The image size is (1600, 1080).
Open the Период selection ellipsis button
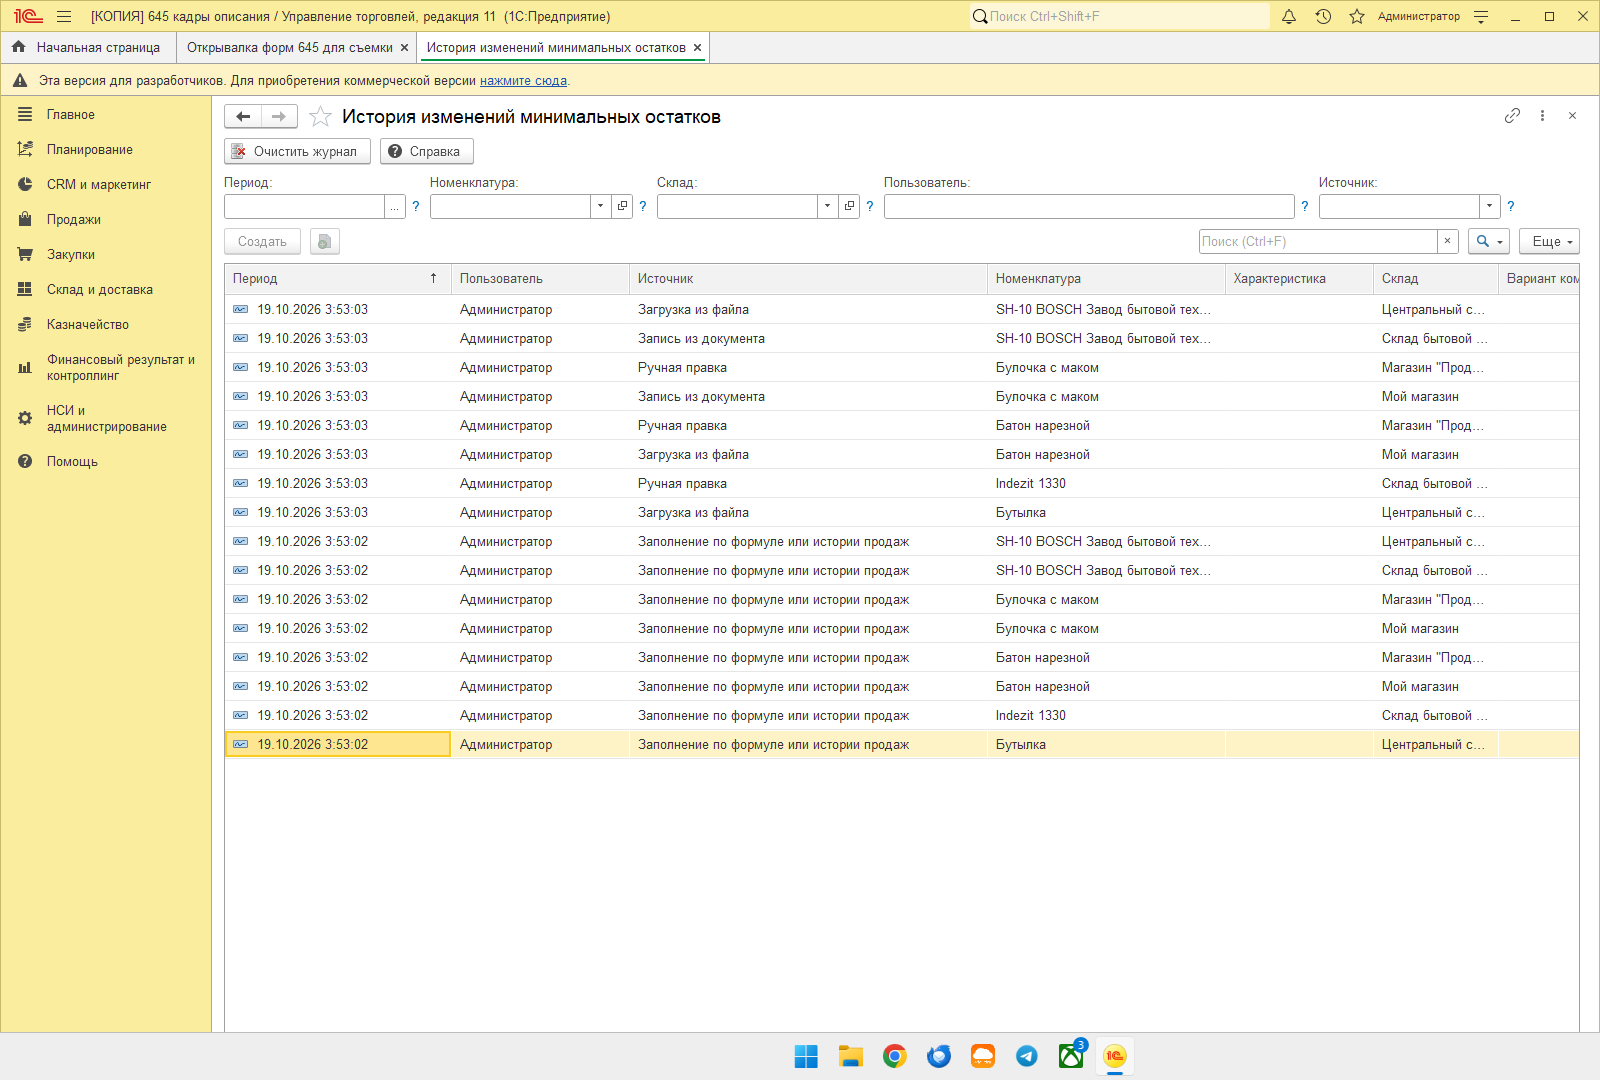pyautogui.click(x=395, y=206)
